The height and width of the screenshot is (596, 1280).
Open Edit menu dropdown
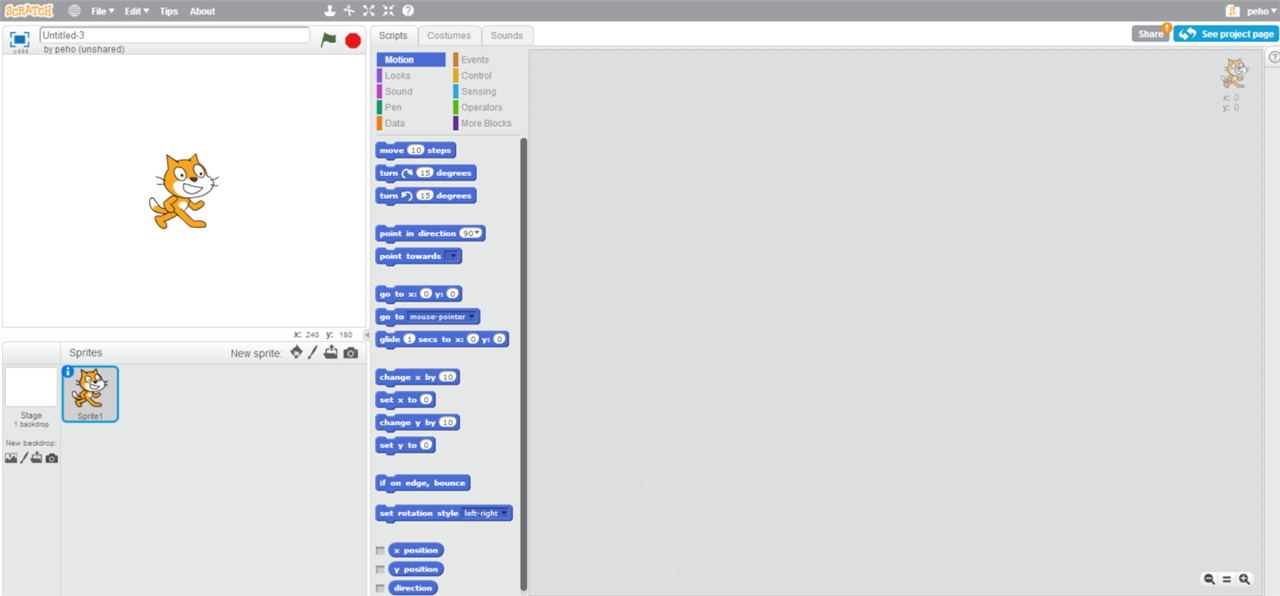click(137, 11)
